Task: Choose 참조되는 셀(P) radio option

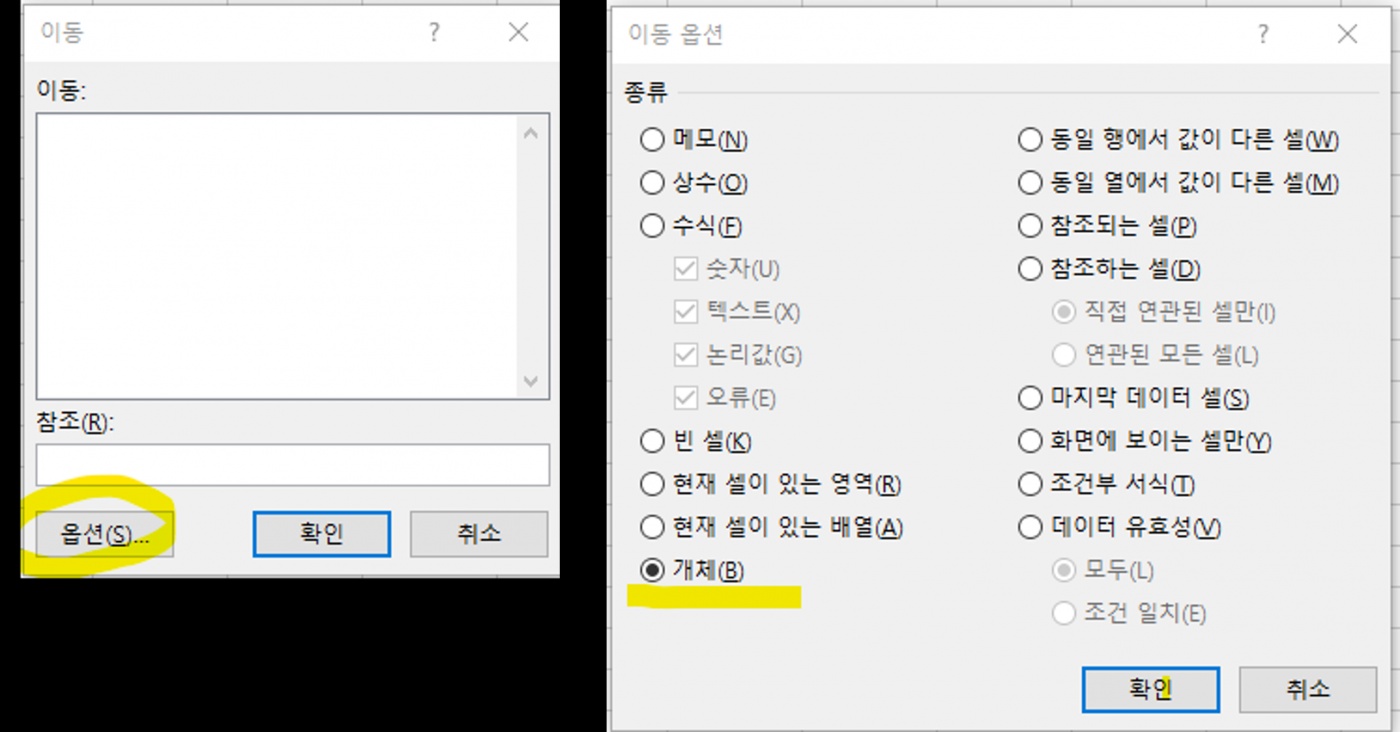Action: [x=1030, y=226]
